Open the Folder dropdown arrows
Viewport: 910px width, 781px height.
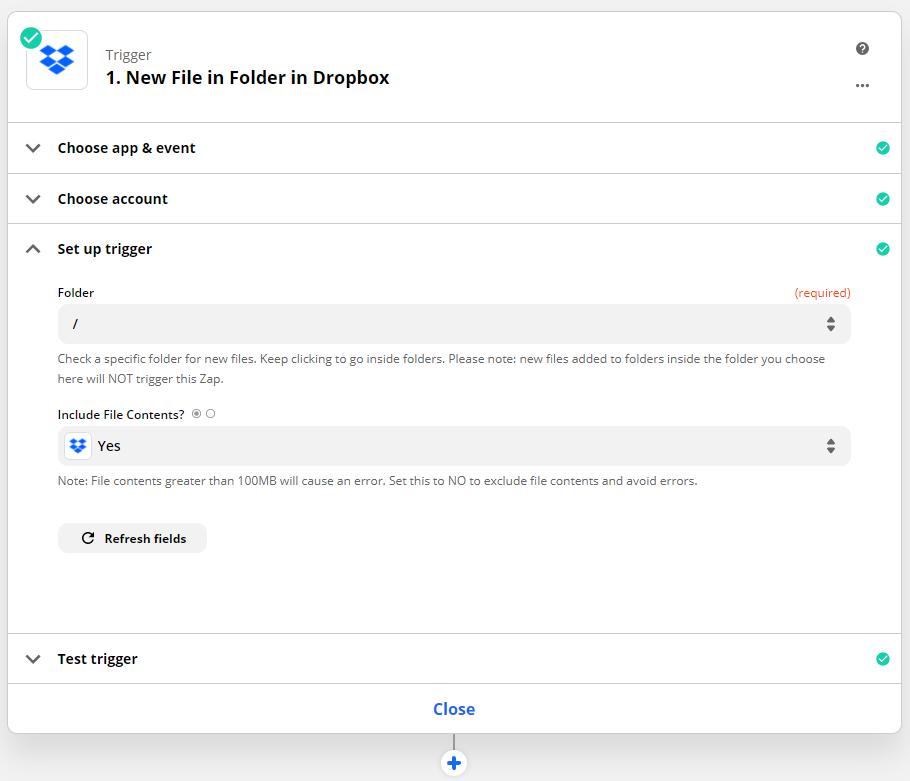pos(830,324)
